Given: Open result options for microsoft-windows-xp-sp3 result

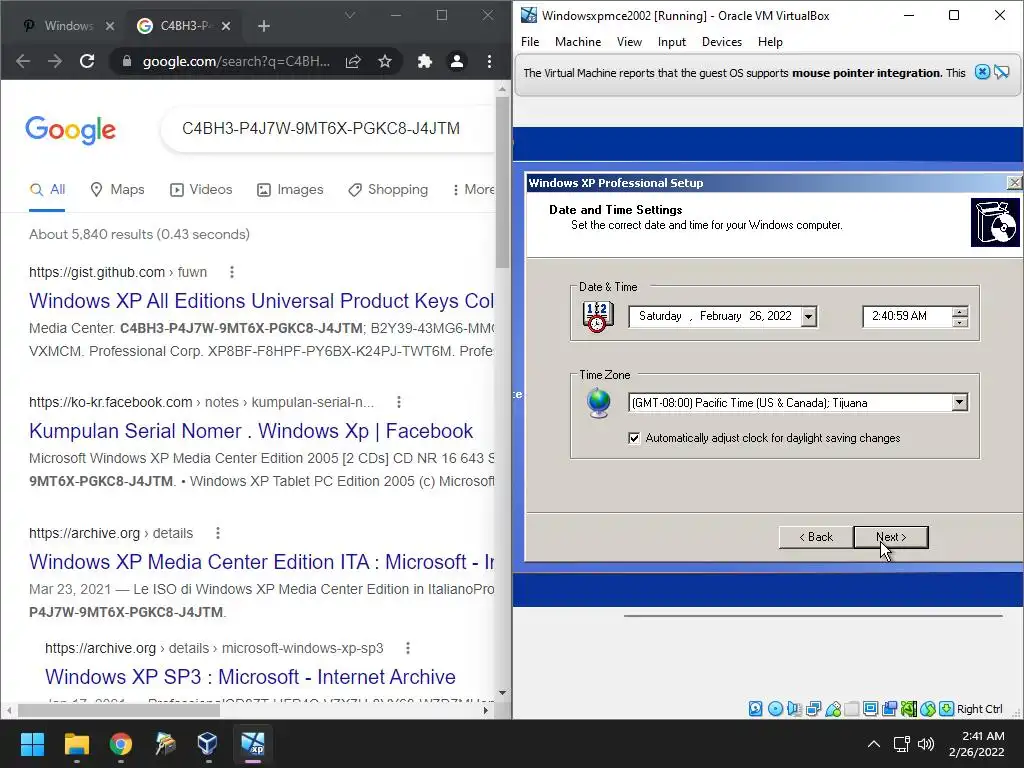Looking at the screenshot, I should click(x=408, y=648).
